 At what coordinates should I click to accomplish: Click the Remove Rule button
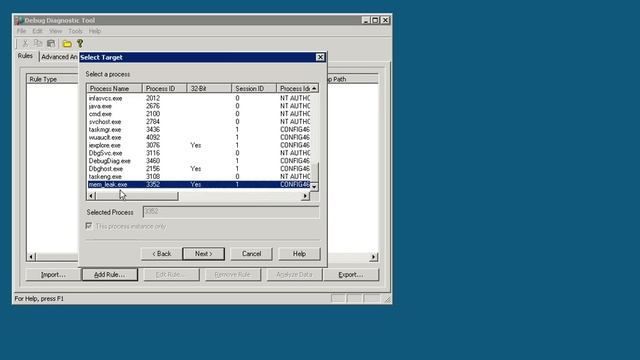233,275
